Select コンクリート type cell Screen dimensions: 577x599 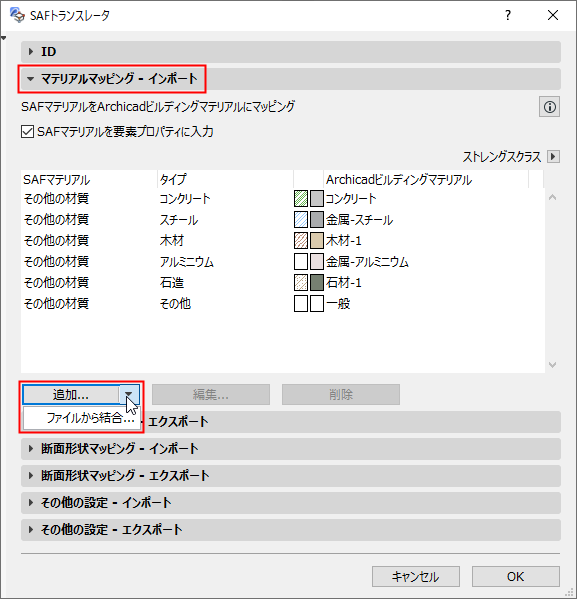point(185,199)
